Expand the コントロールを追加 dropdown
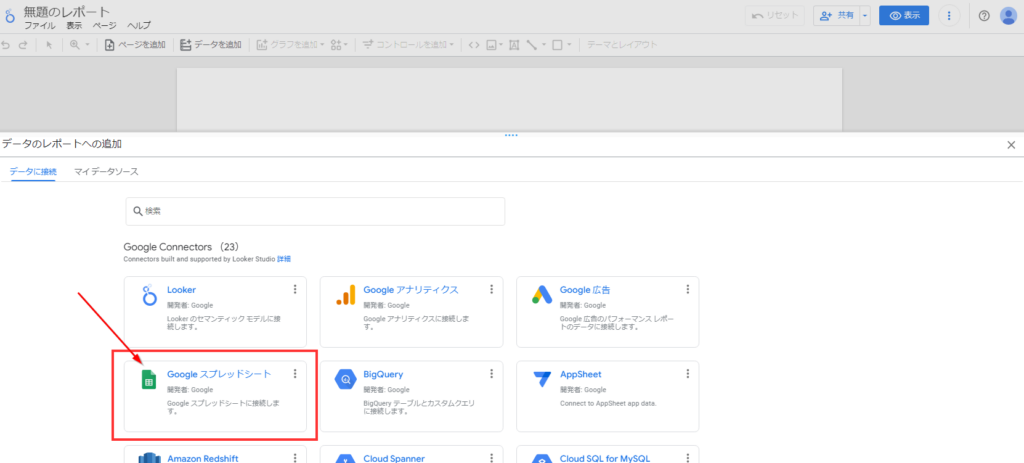This screenshot has height=463, width=1024. pos(451,45)
